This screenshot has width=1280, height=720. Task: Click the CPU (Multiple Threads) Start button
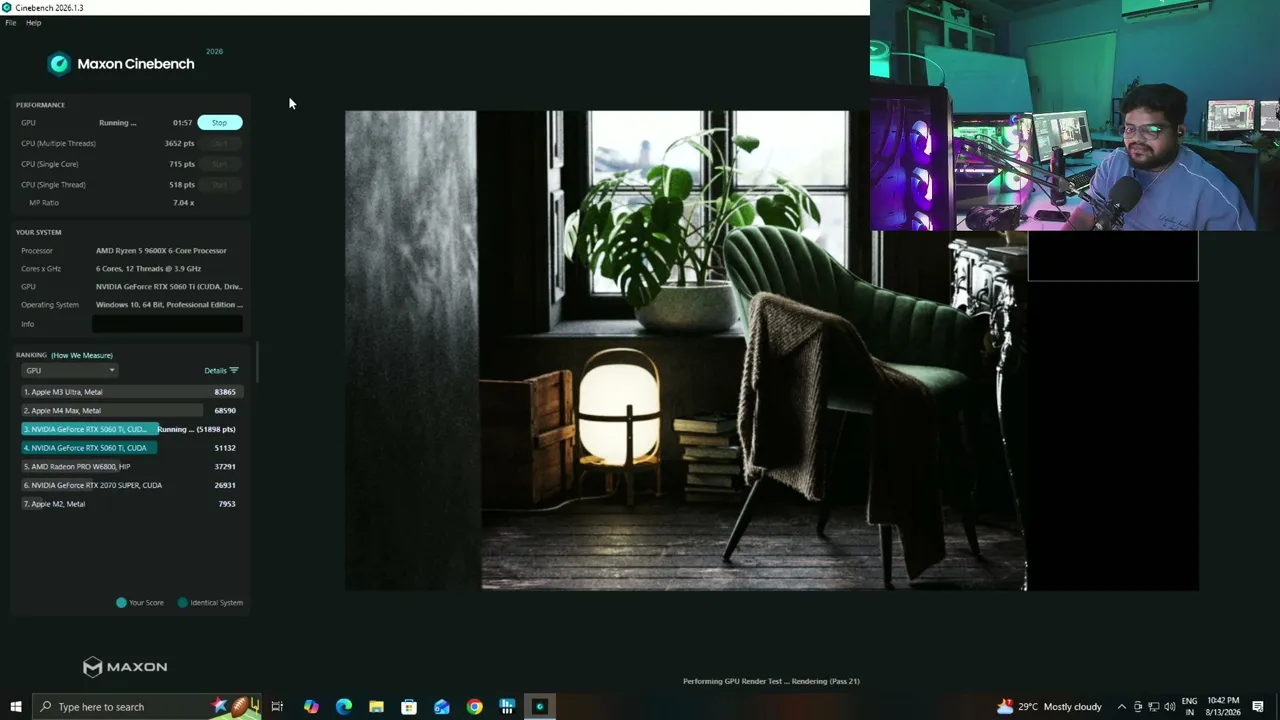(x=219, y=144)
